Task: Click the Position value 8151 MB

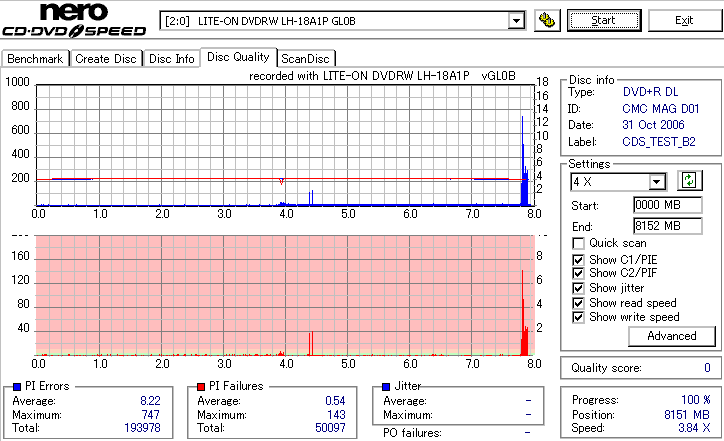Action: pos(687,415)
